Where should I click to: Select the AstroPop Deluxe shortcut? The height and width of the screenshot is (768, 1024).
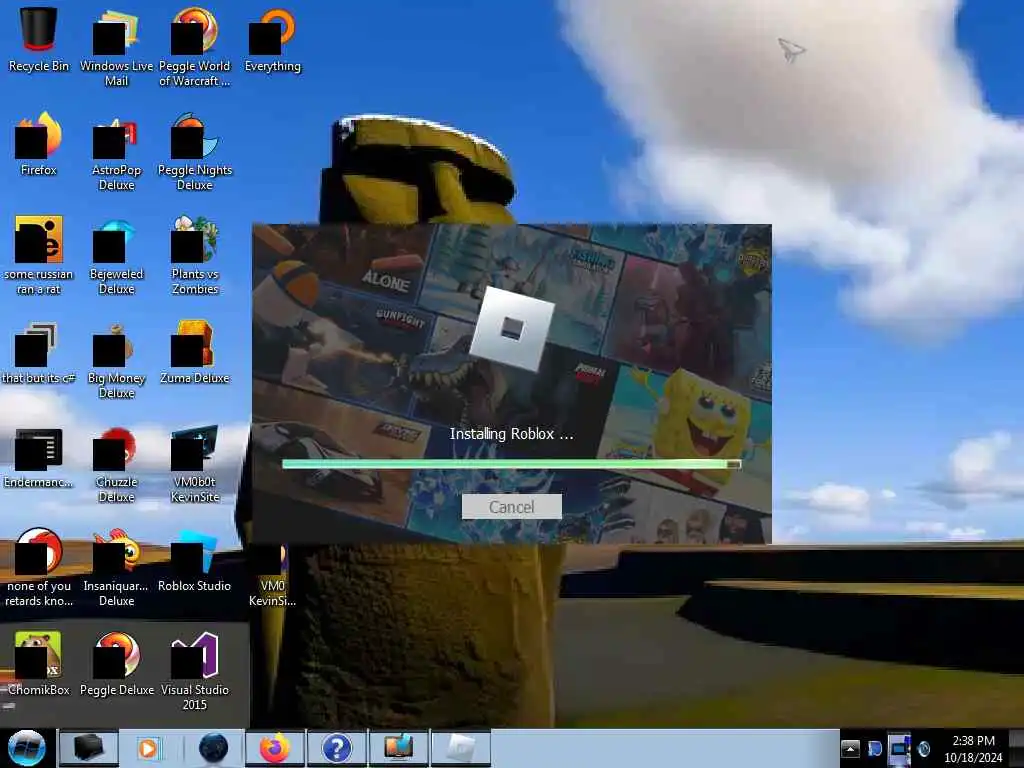116,152
